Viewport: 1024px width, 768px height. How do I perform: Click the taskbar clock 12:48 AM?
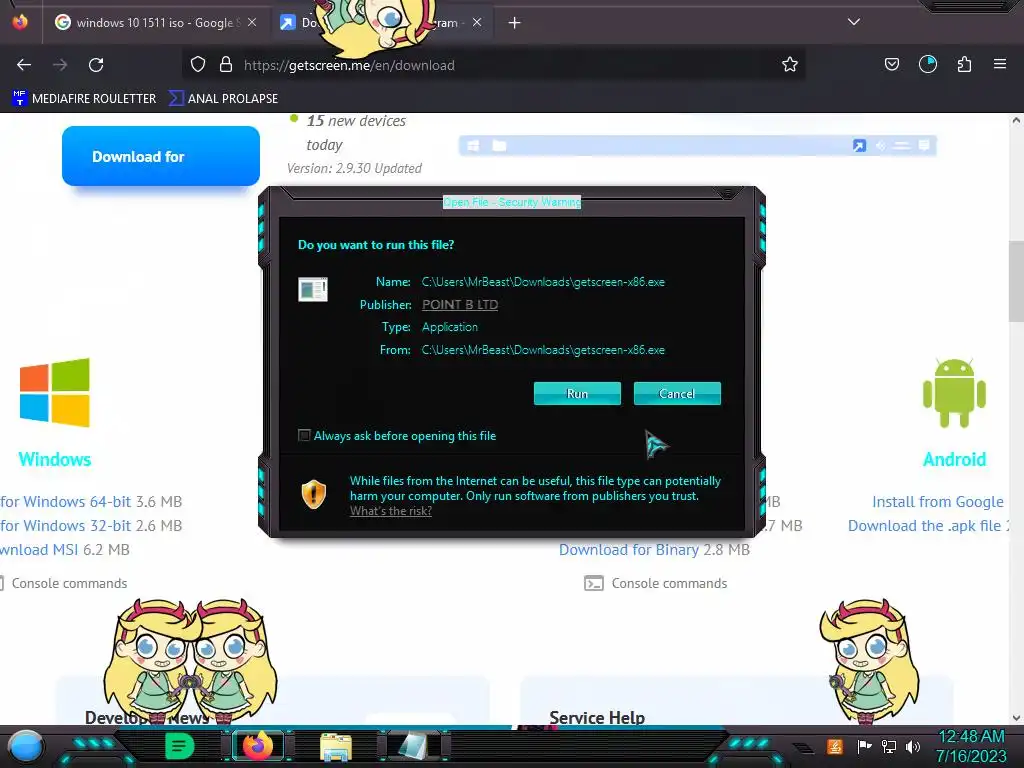point(971,736)
